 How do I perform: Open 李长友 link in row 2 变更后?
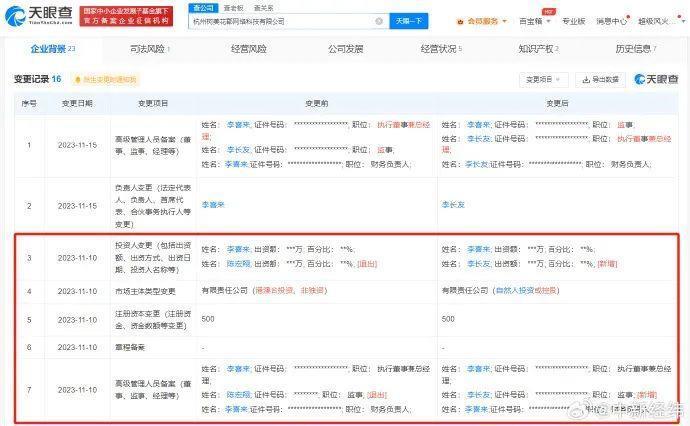[x=453, y=205]
